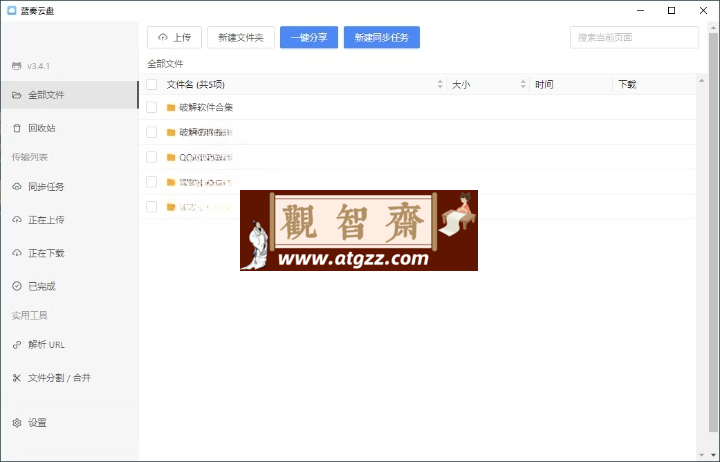This screenshot has height=462, width=720.
Task: Maximize the 蓝奏云盘 window
Action: pos(671,11)
